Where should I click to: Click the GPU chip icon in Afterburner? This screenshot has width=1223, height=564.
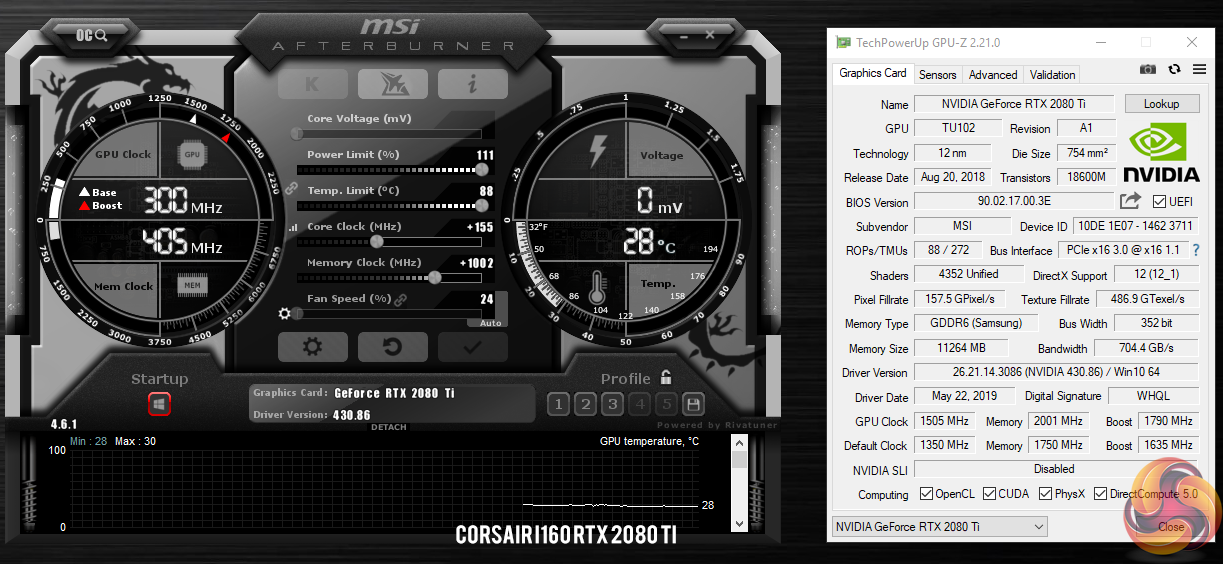[193, 155]
